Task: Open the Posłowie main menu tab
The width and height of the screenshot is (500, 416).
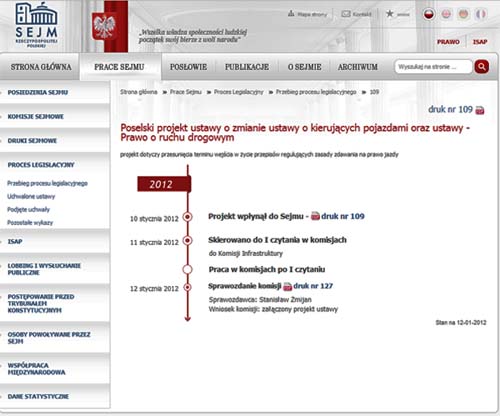Action: 188,67
